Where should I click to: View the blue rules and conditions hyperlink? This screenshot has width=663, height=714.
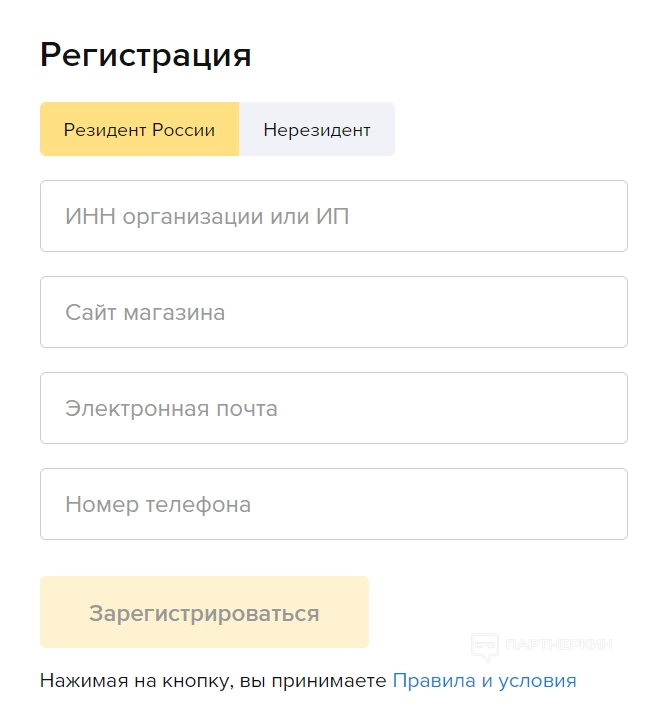click(x=484, y=681)
